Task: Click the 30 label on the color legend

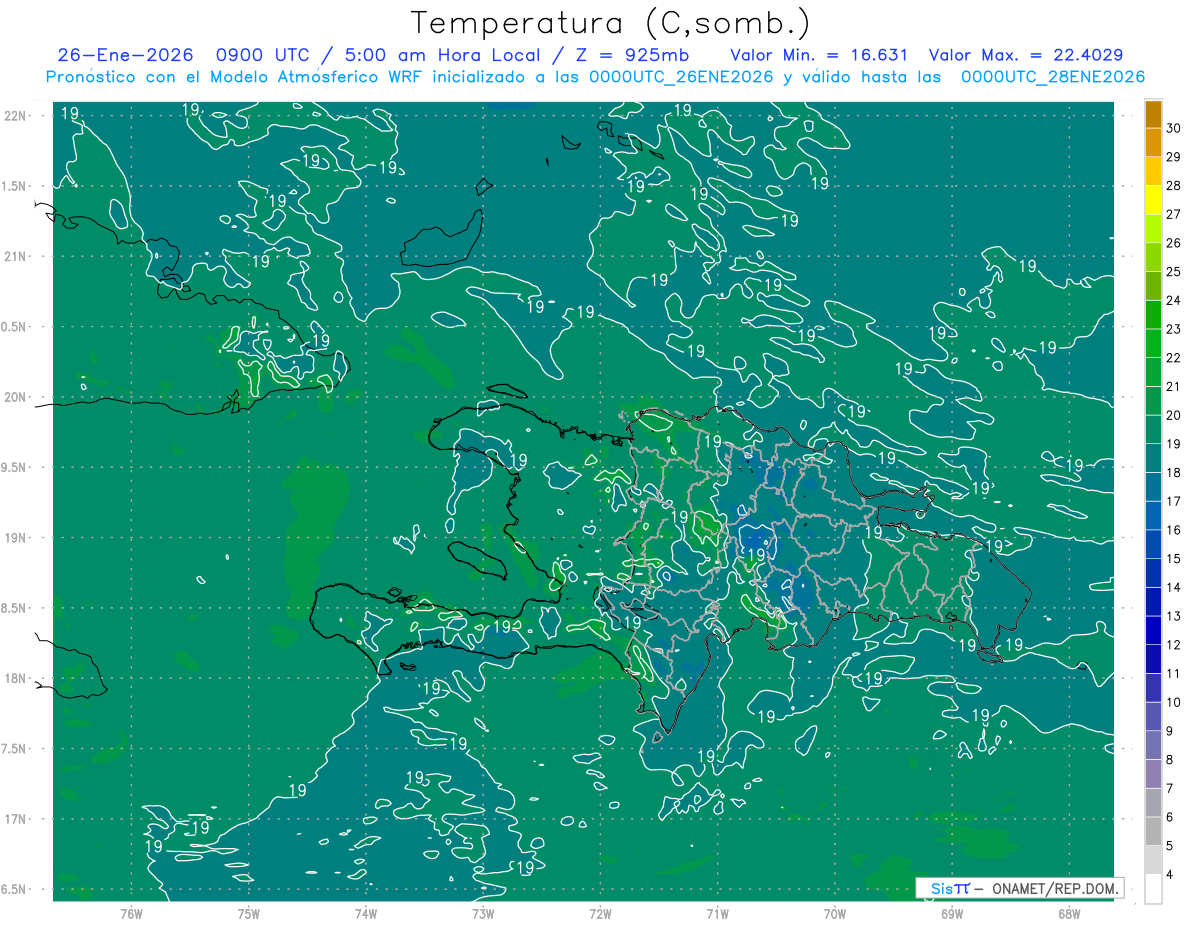Action: pyautogui.click(x=1173, y=129)
